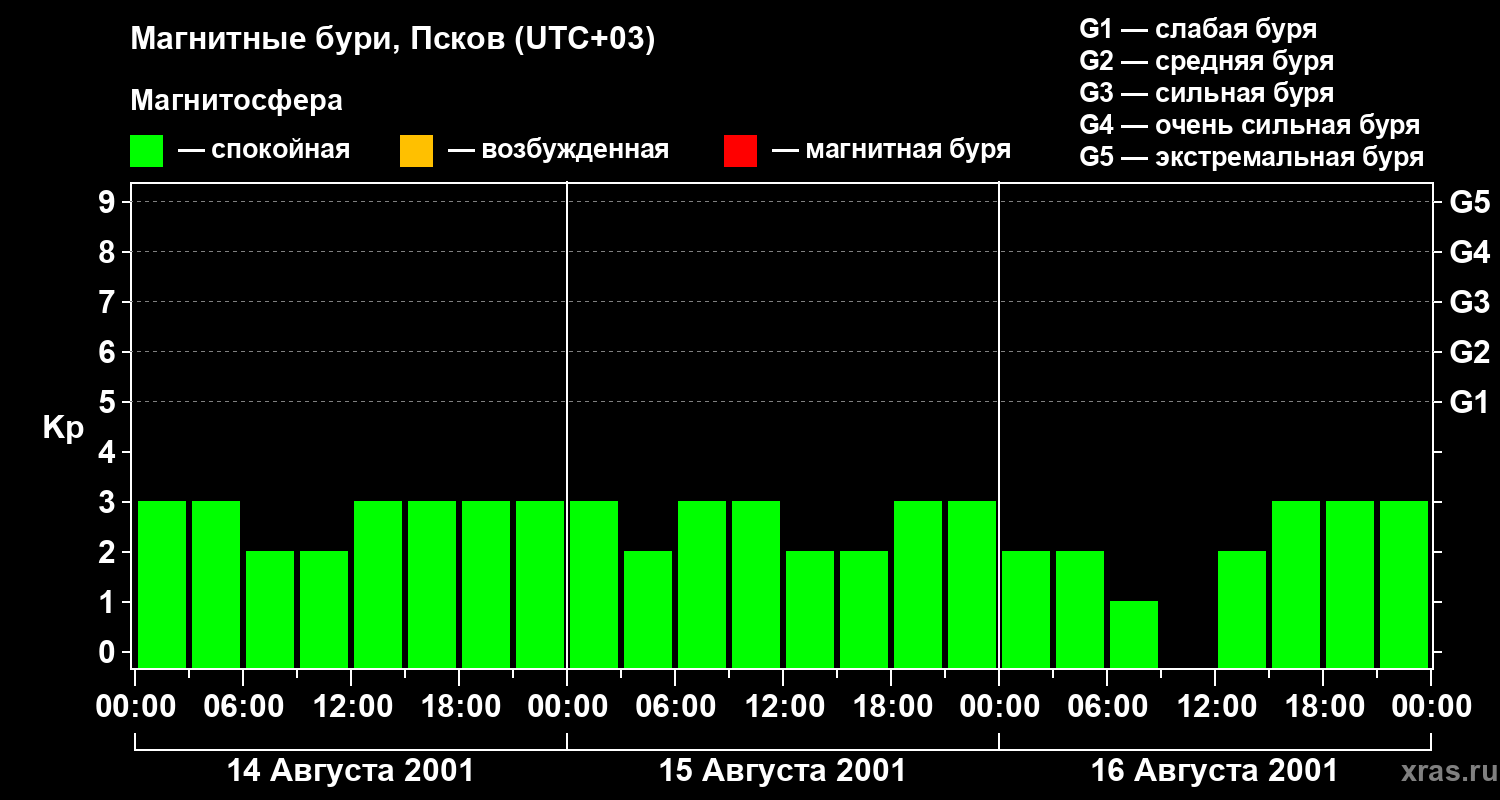1500x800 pixels.
Task: Click the '— спокойная' legend label
Action: [x=264, y=150]
